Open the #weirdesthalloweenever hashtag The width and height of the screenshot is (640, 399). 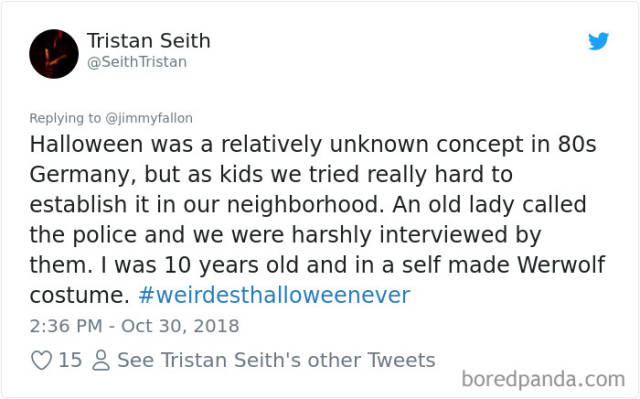tap(274, 295)
